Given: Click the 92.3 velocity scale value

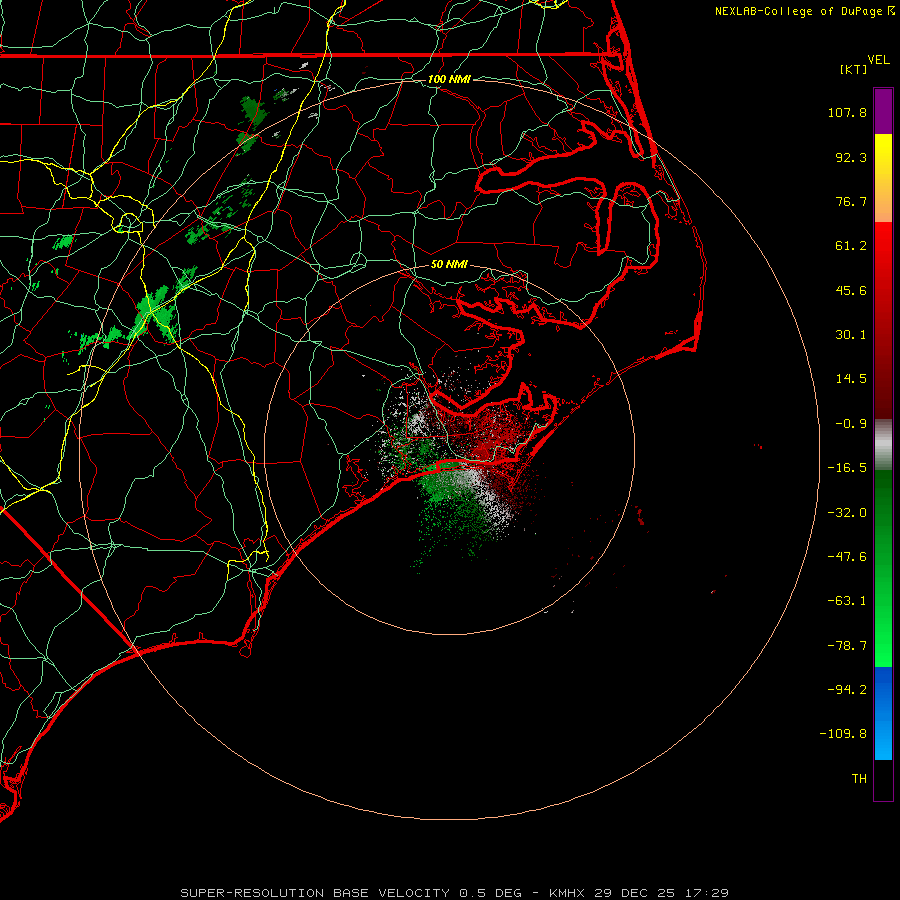Looking at the screenshot, I should [851, 157].
